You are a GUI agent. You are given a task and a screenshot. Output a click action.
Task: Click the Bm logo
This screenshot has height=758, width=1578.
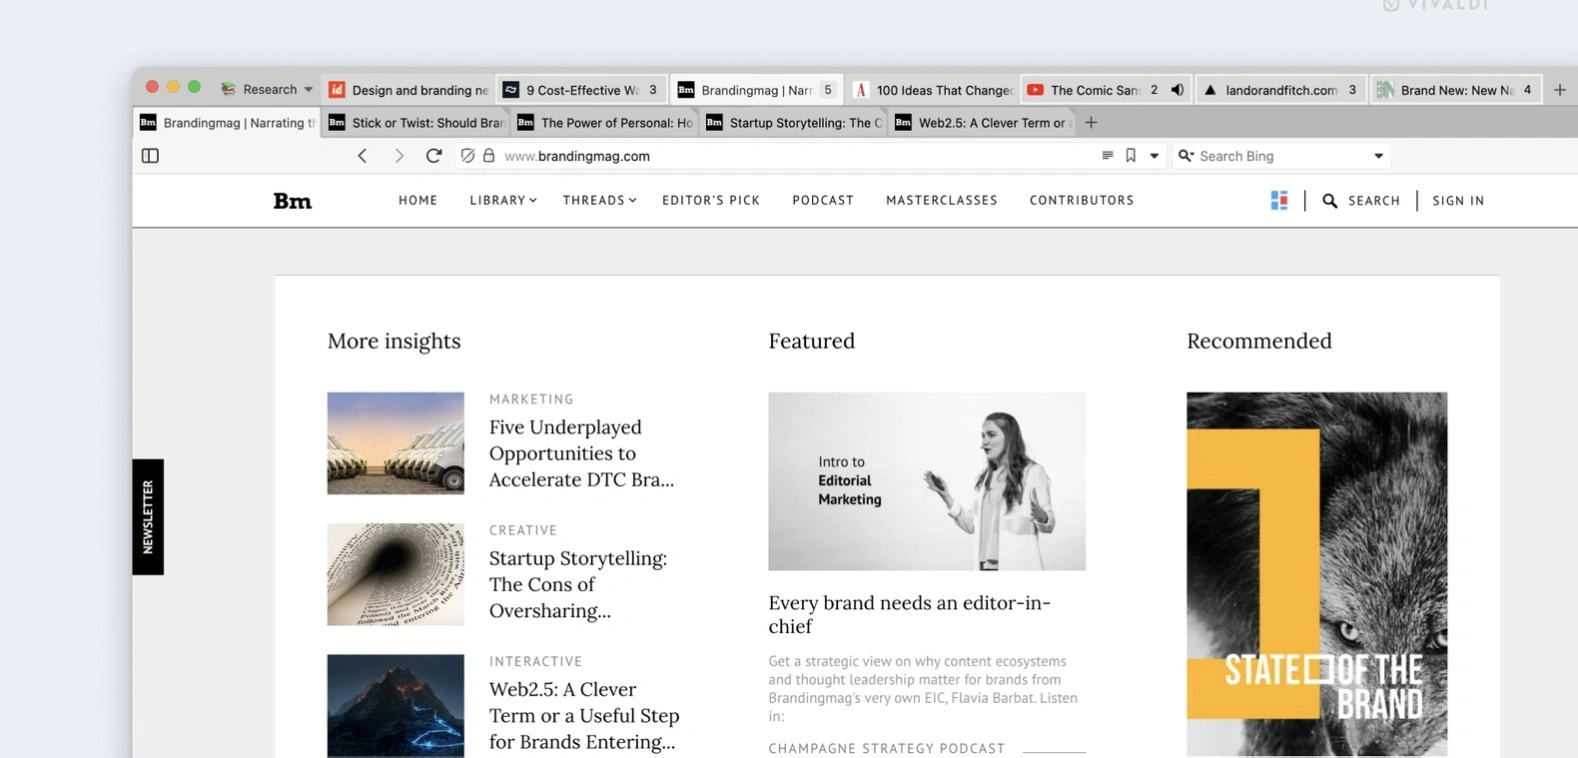pyautogui.click(x=292, y=201)
